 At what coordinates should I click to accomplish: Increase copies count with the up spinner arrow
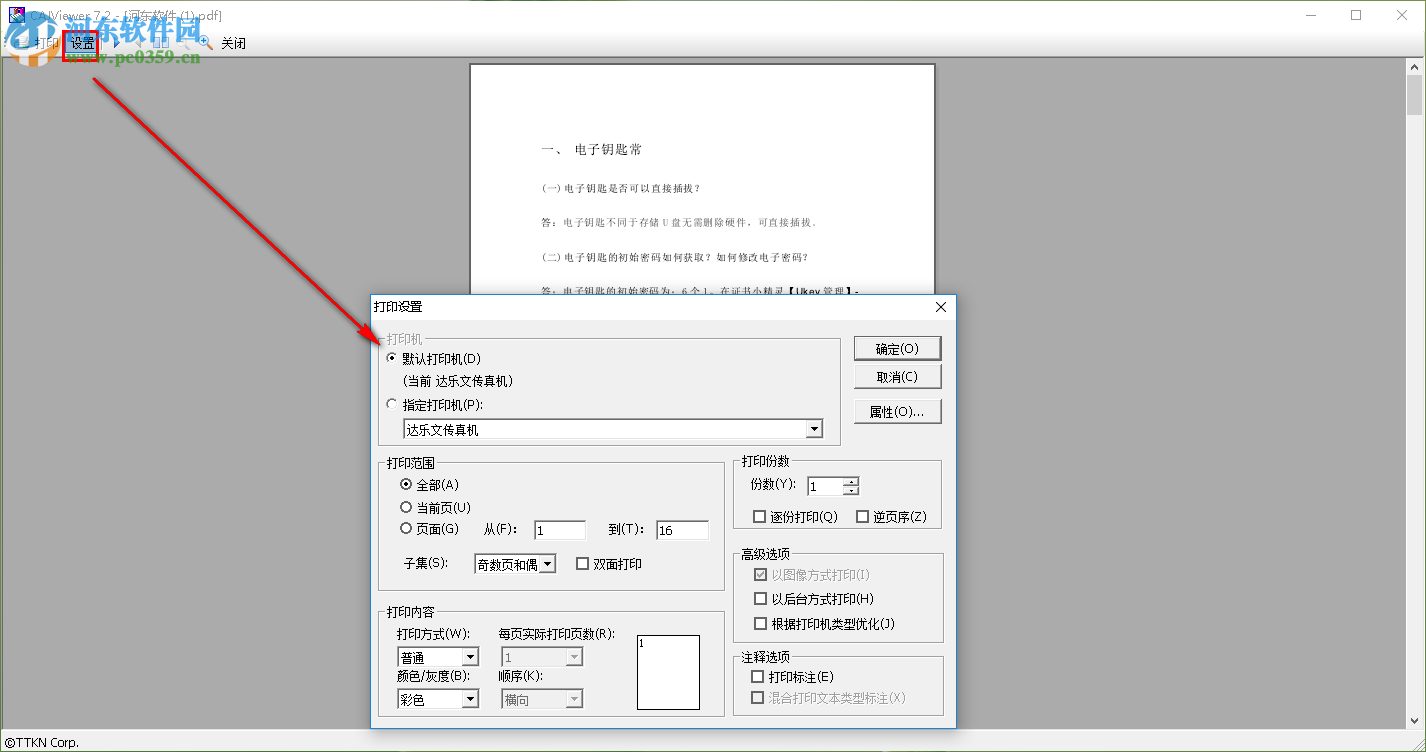click(x=852, y=481)
